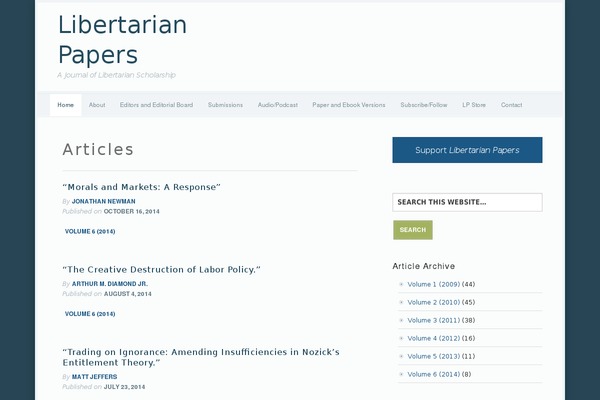Image resolution: width=600 pixels, height=400 pixels.
Task: Open author Jonathan Newman's page
Action: pyautogui.click(x=104, y=201)
